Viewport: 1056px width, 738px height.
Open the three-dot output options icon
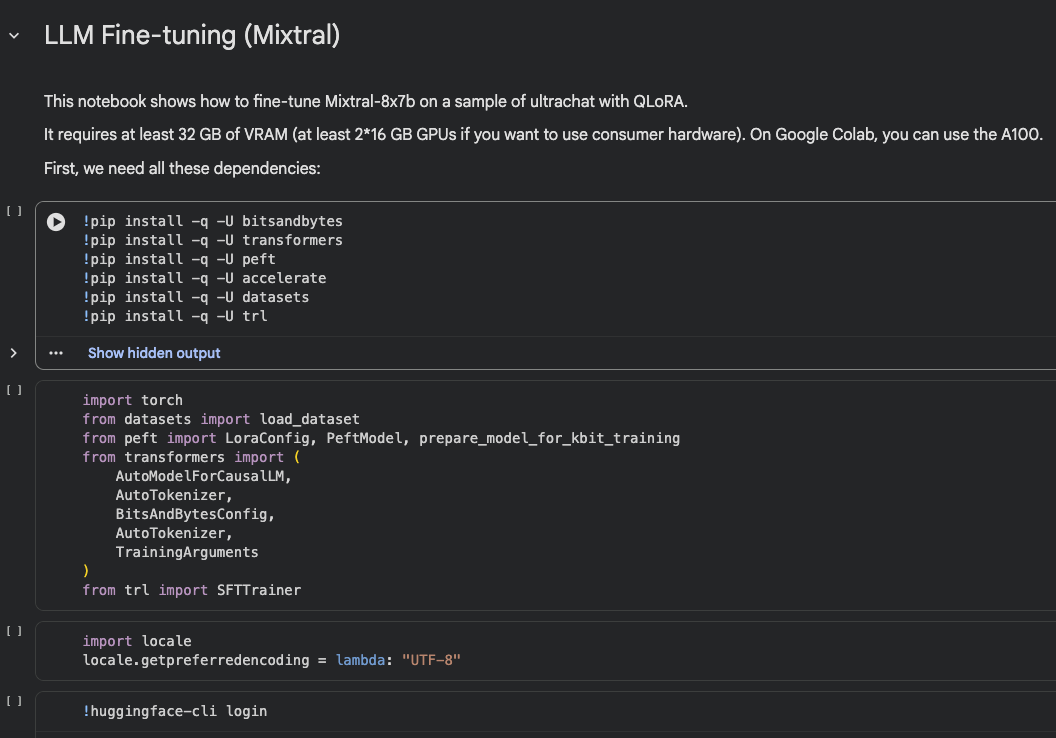pos(56,353)
